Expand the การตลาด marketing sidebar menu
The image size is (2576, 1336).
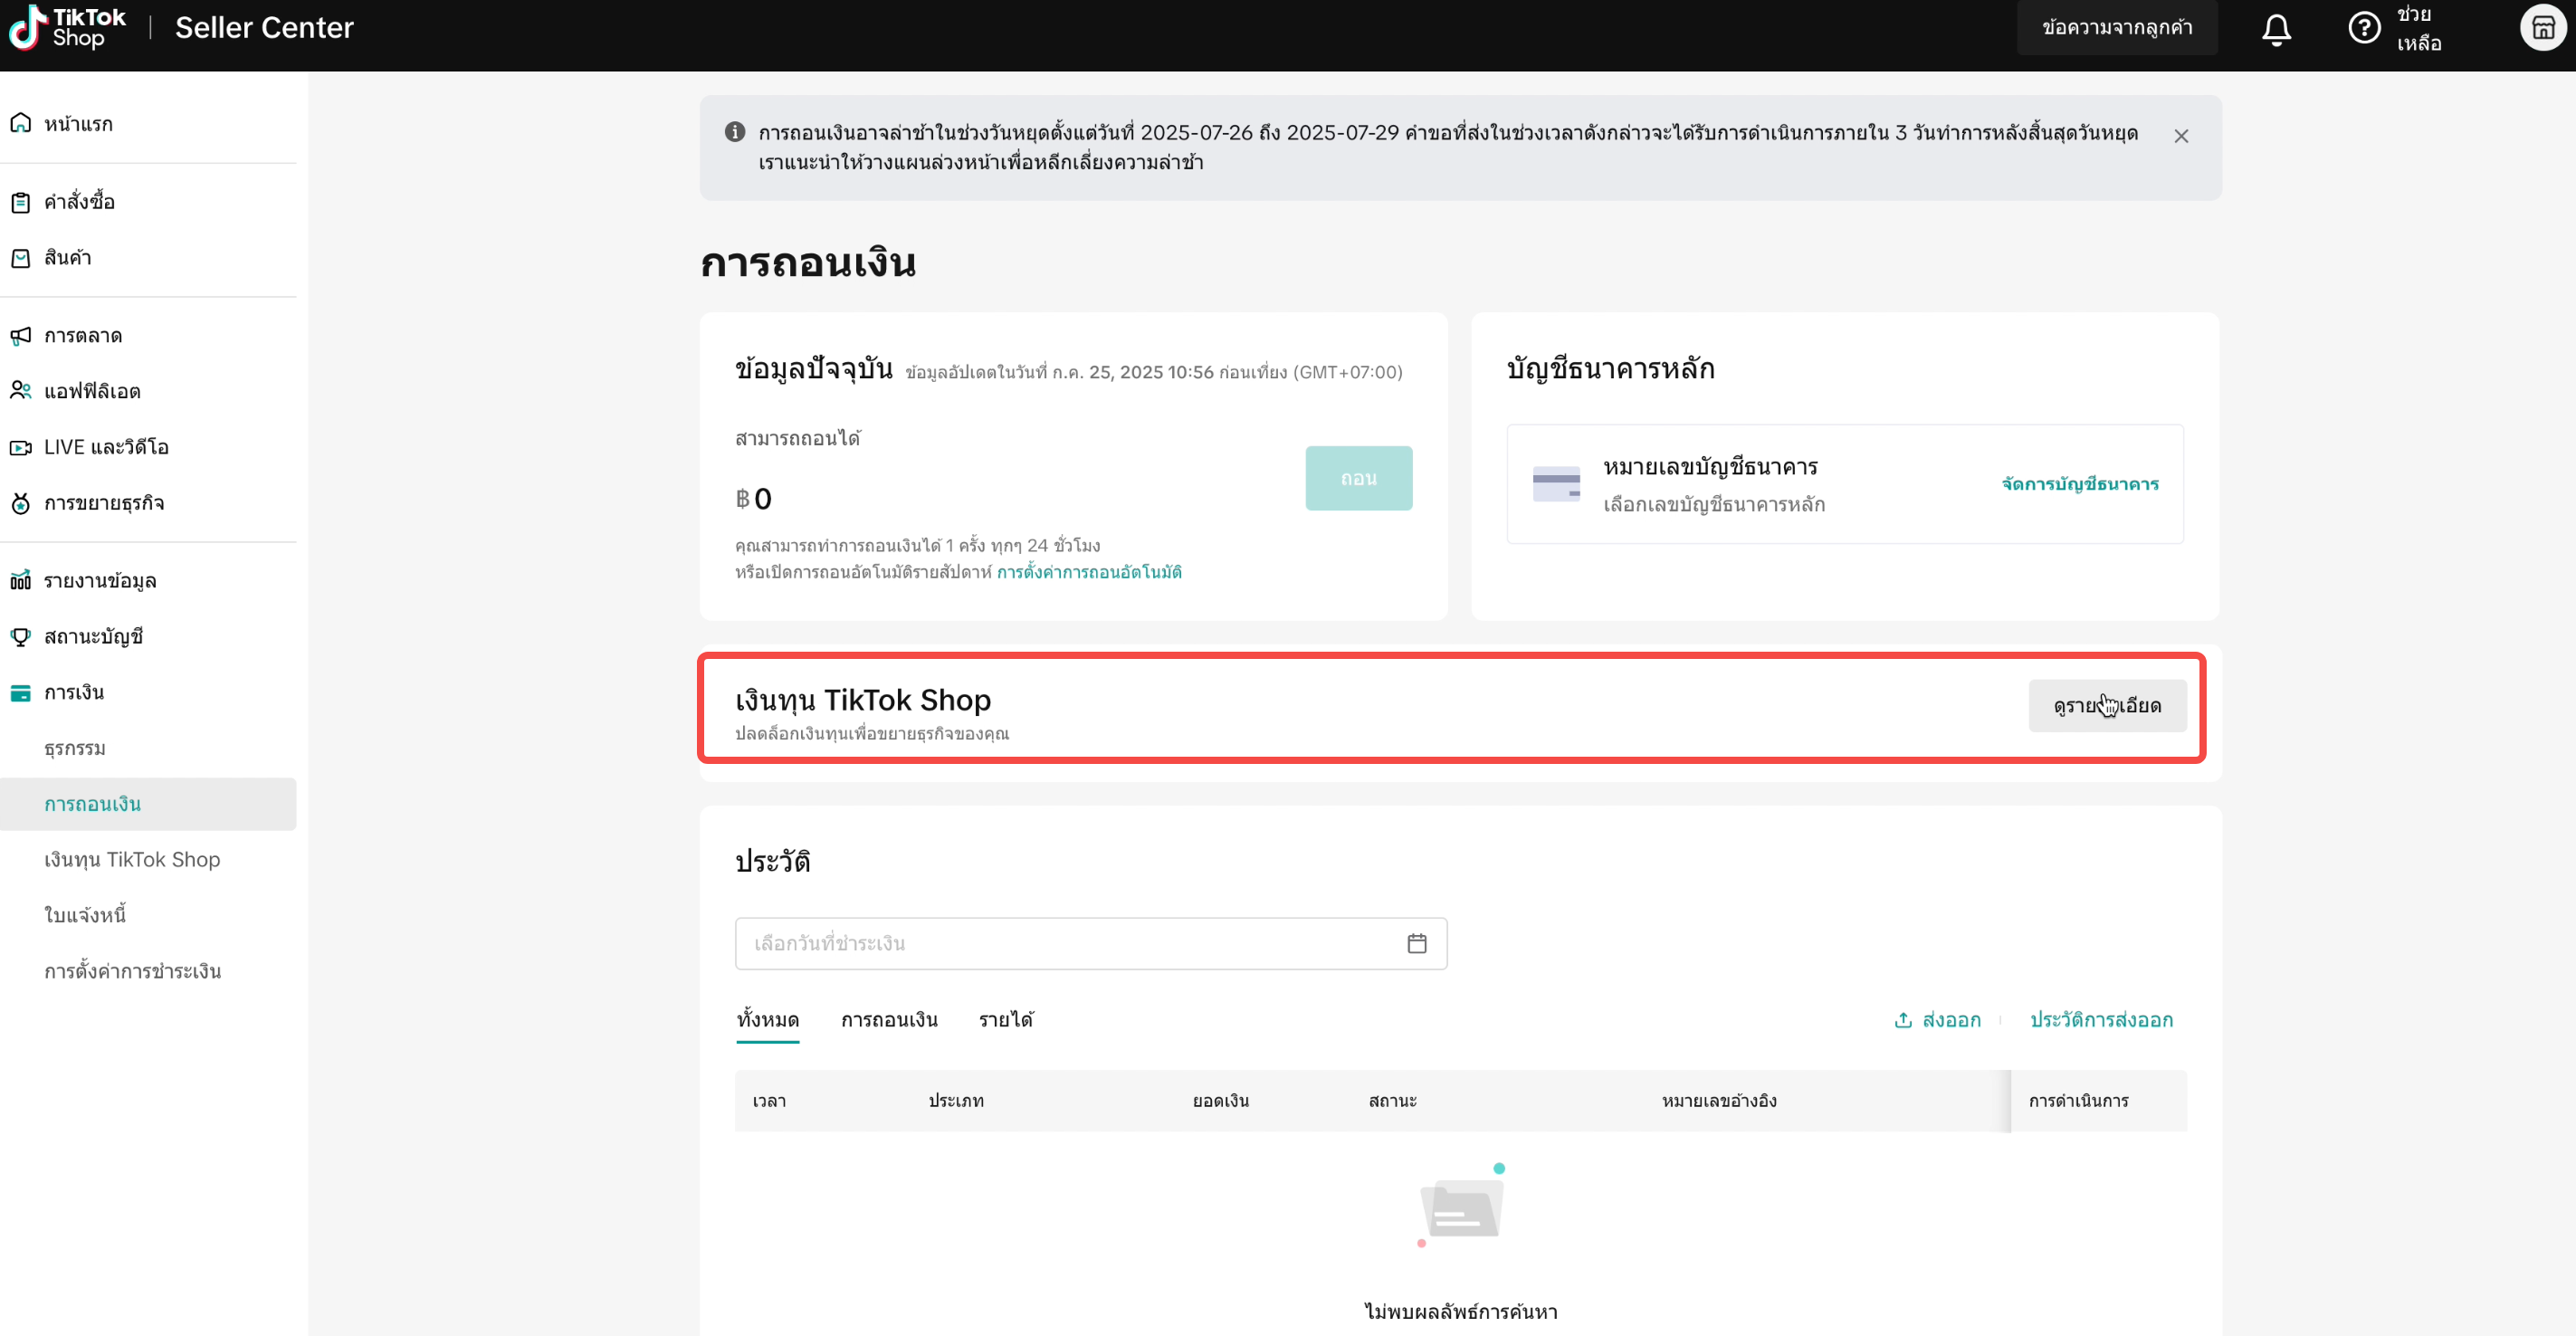coord(83,336)
